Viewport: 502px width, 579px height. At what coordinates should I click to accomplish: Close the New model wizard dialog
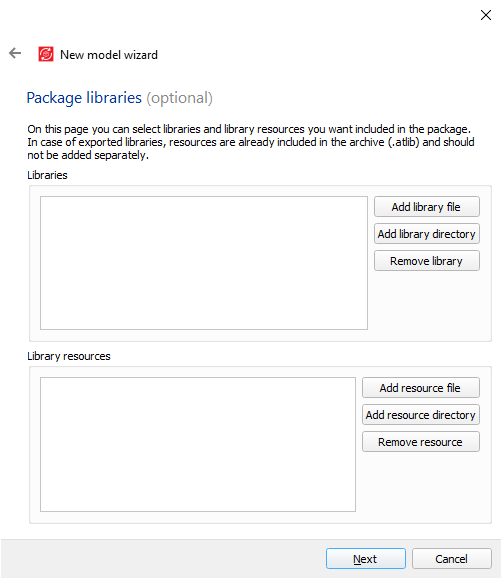pos(486,15)
